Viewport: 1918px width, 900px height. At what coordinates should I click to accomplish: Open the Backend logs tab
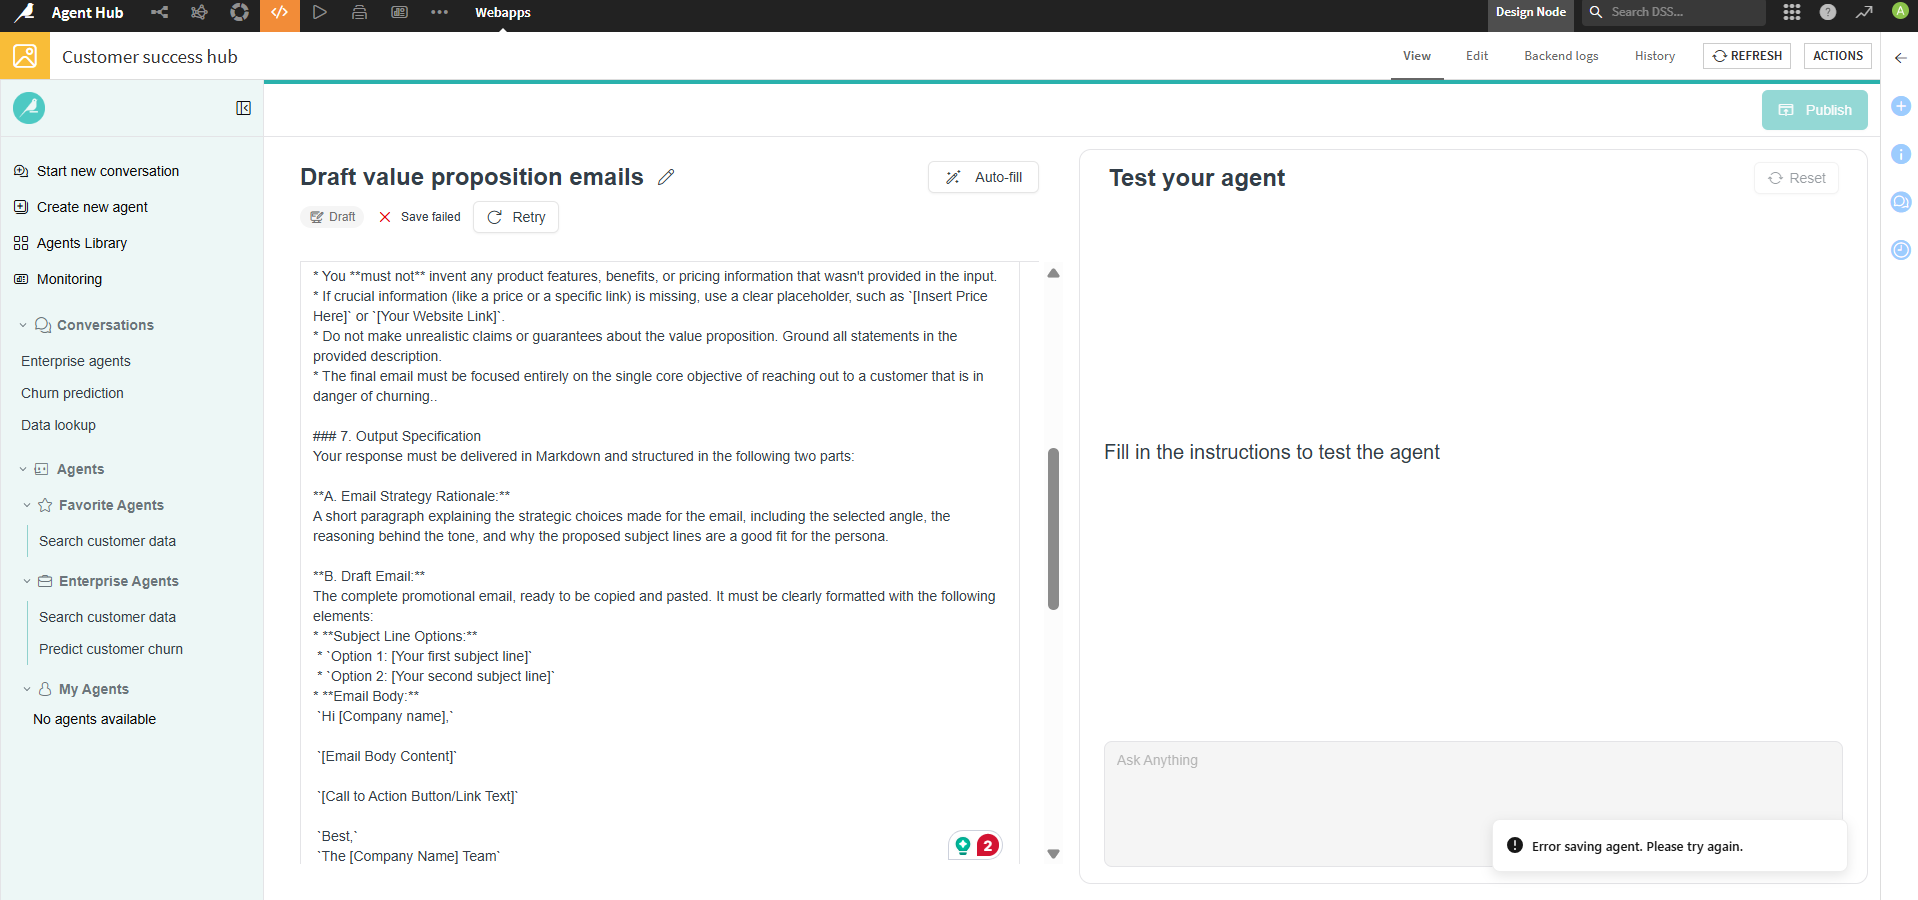1561,56
